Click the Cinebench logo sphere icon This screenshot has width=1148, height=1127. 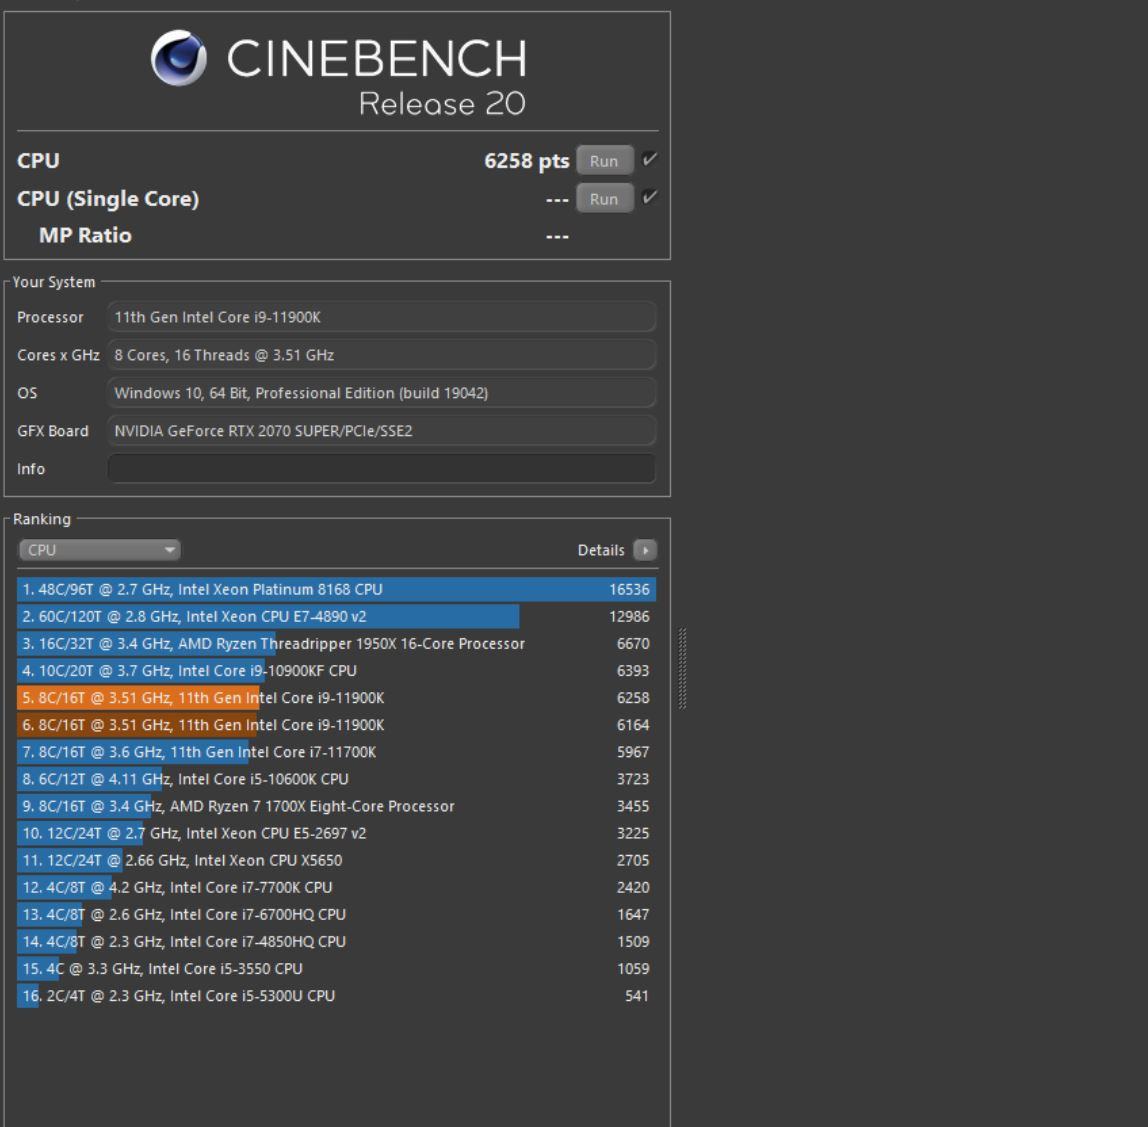tap(179, 58)
